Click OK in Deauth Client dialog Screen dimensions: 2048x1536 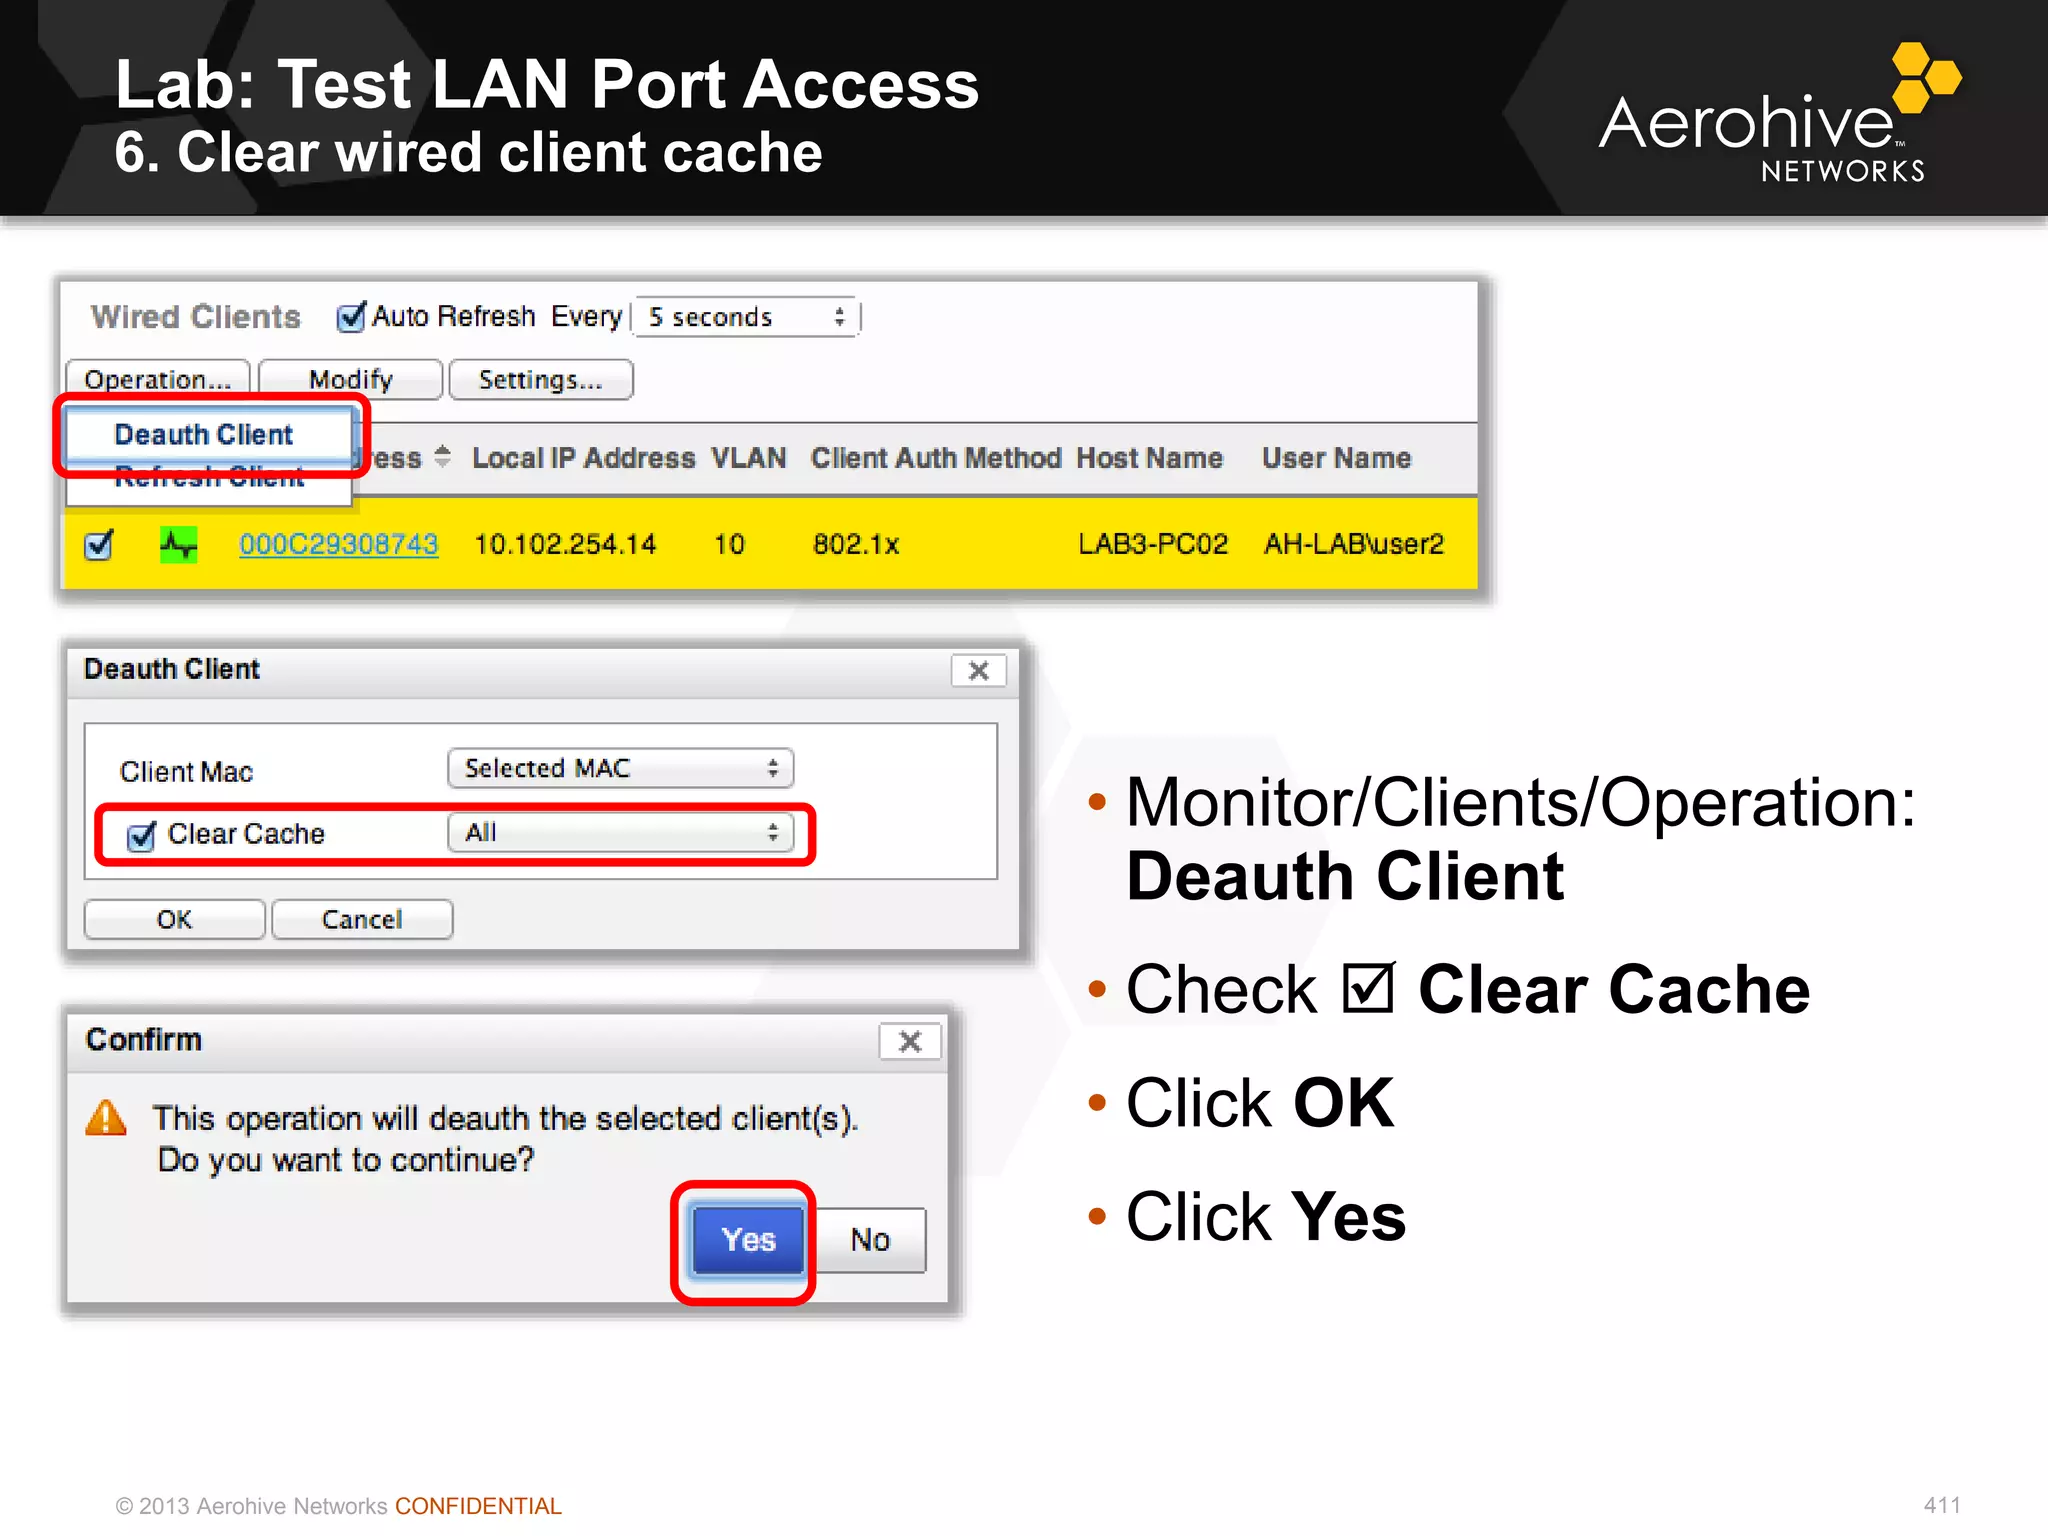click(175, 919)
